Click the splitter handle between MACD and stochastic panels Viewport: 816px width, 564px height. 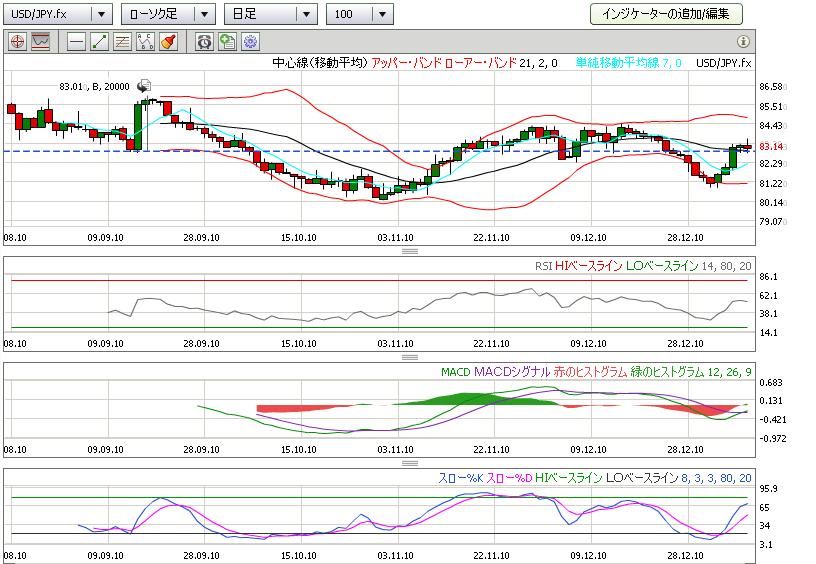pyautogui.click(x=410, y=463)
